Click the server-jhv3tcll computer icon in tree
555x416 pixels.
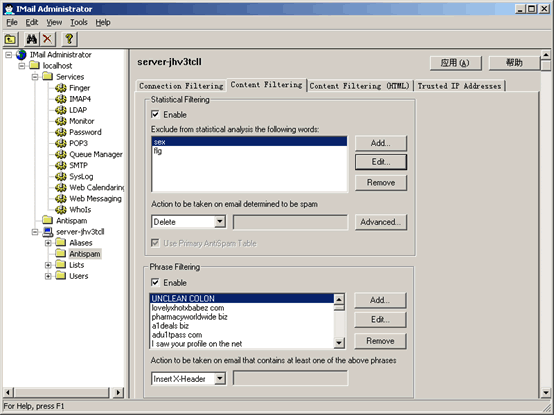point(47,232)
